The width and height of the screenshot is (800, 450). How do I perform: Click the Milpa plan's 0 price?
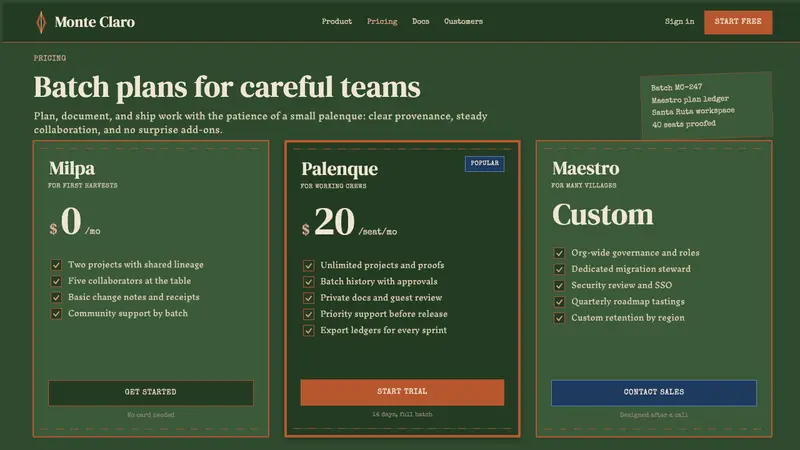tap(71, 220)
